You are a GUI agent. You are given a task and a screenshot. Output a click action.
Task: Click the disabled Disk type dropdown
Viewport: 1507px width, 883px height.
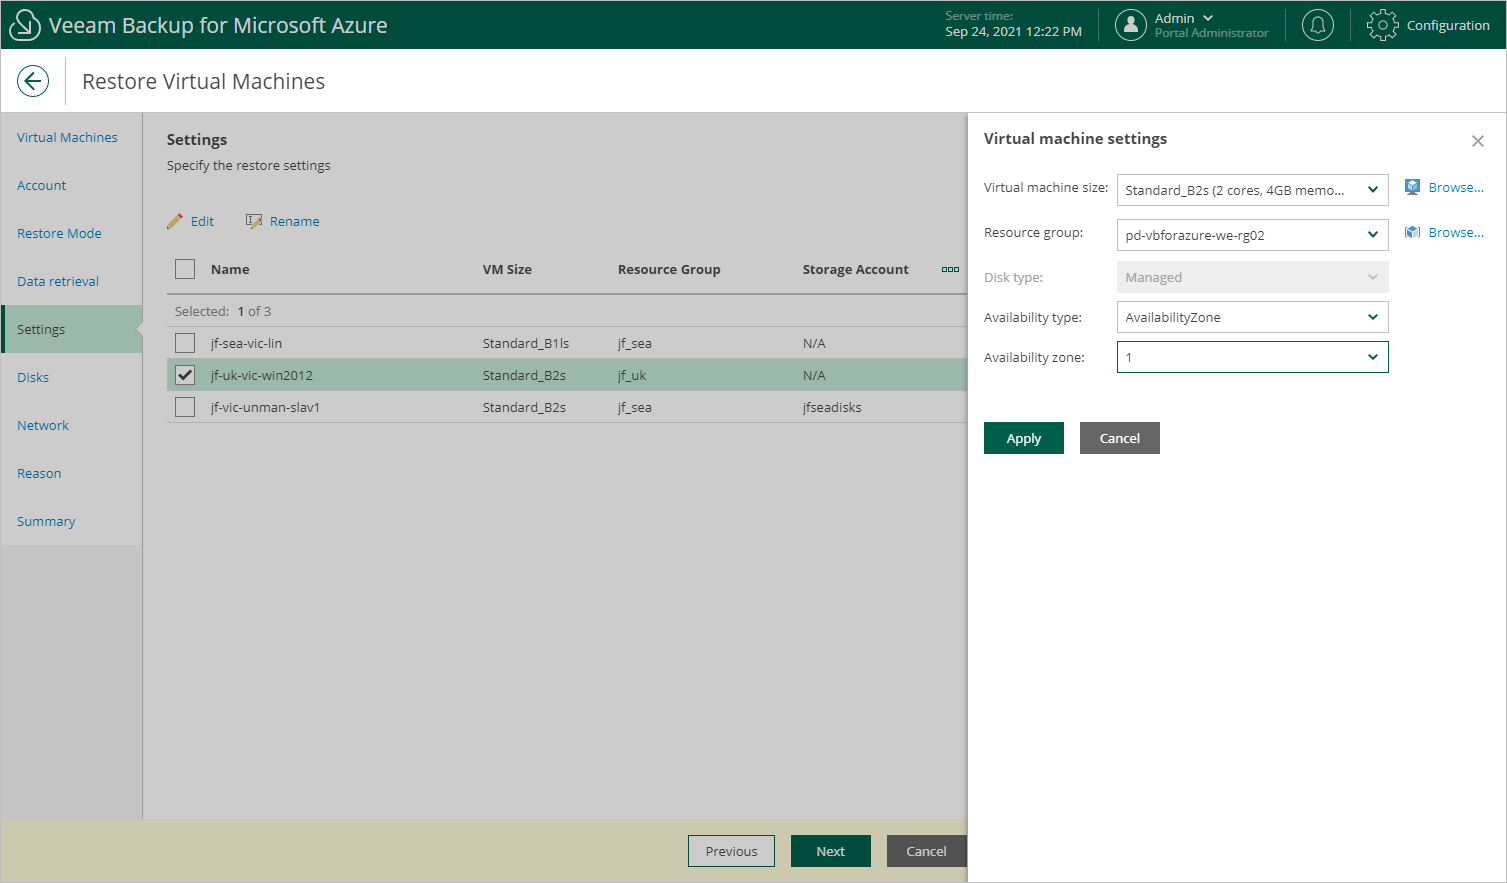pyautogui.click(x=1252, y=277)
